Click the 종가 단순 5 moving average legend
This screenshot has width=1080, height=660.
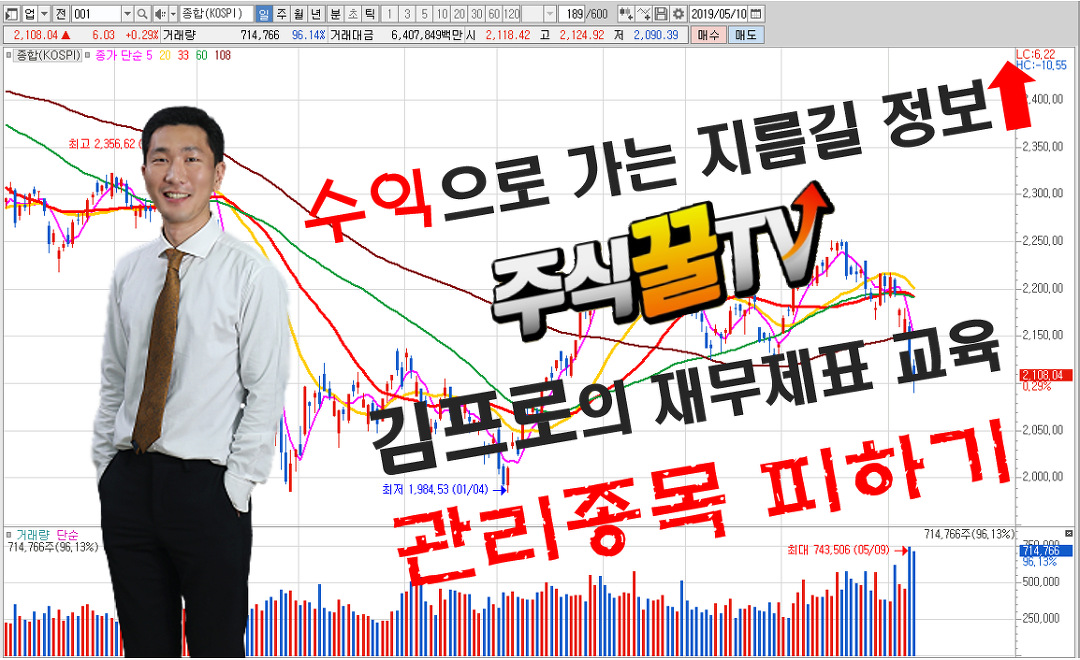coord(123,55)
